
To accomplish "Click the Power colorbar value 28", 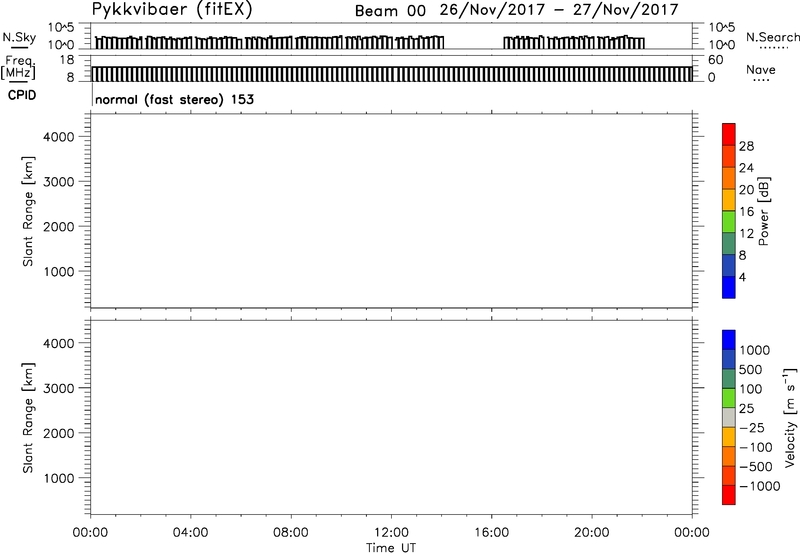I will [746, 146].
